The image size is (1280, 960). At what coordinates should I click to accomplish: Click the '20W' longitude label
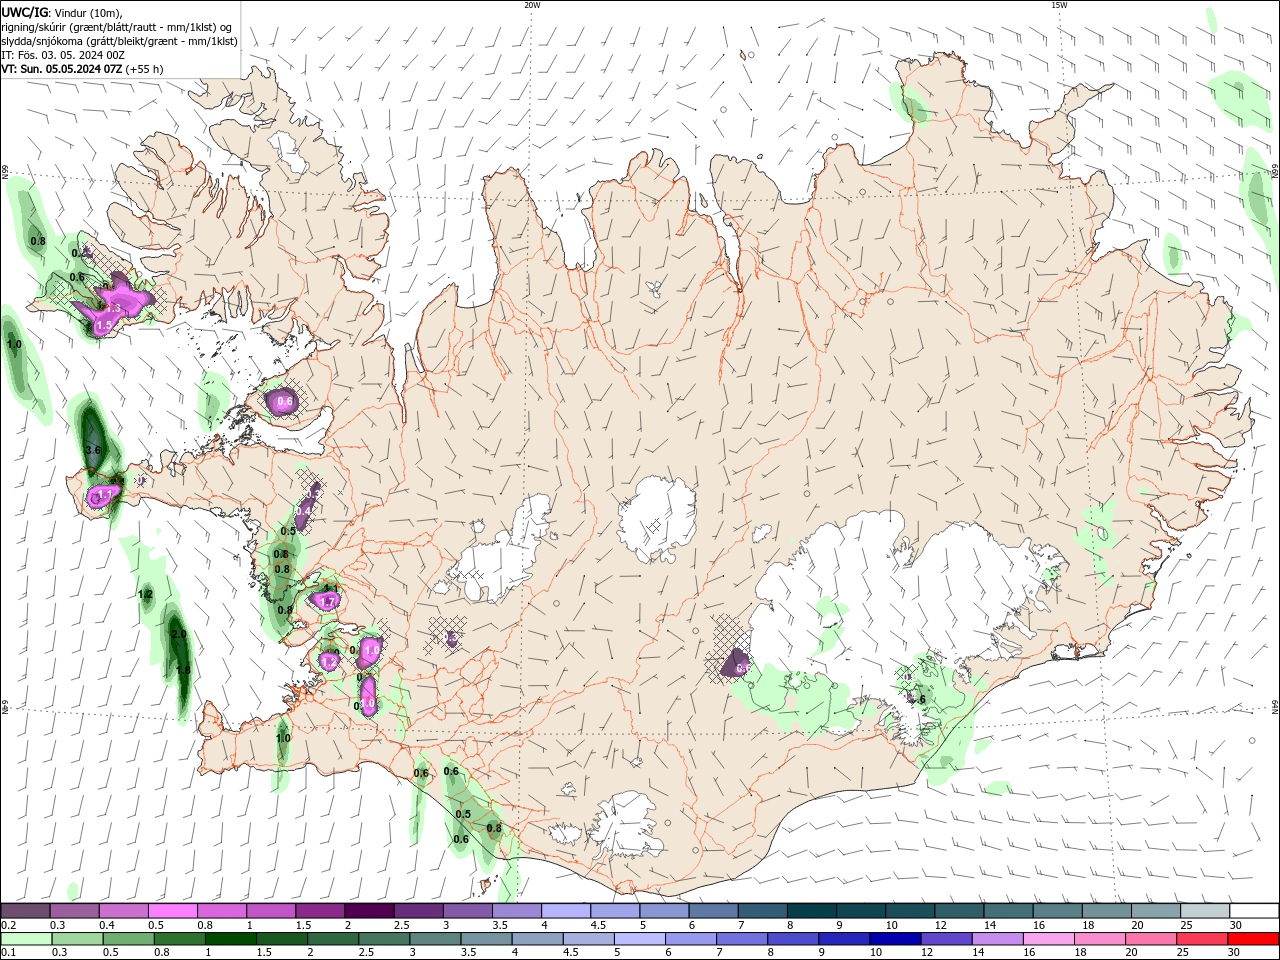coord(532,5)
